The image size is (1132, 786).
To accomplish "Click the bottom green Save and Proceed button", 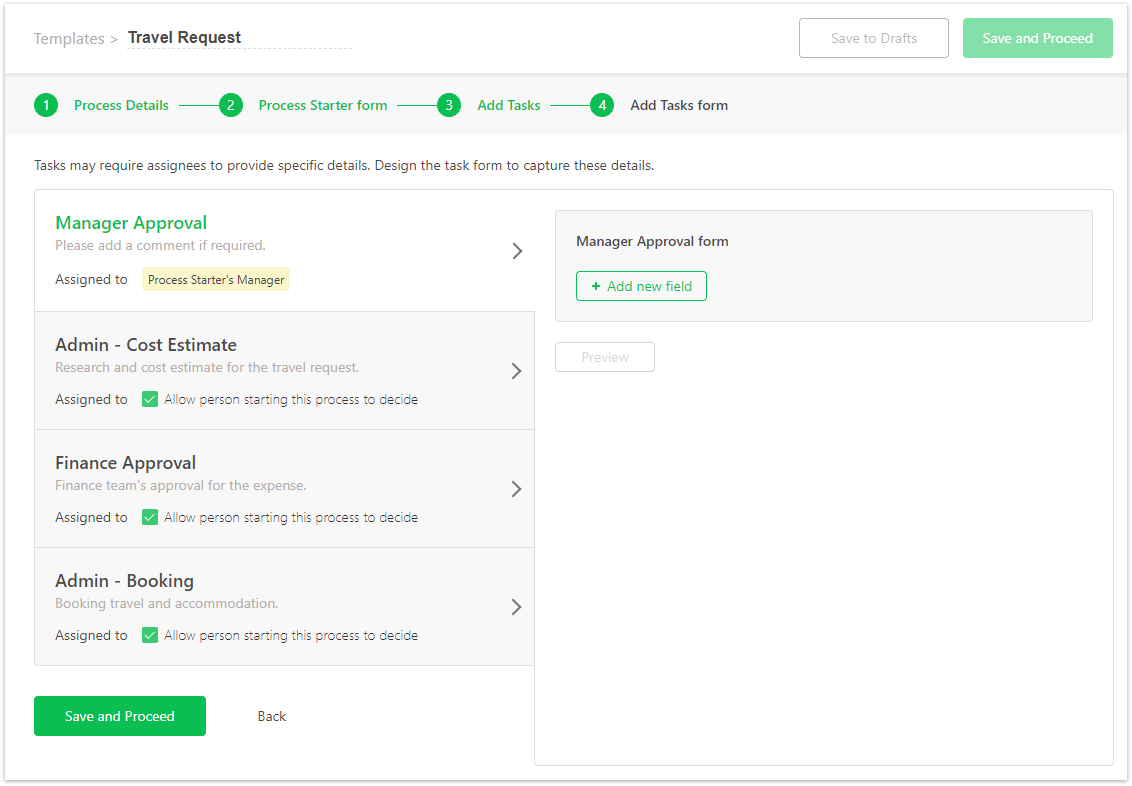I will click(120, 716).
